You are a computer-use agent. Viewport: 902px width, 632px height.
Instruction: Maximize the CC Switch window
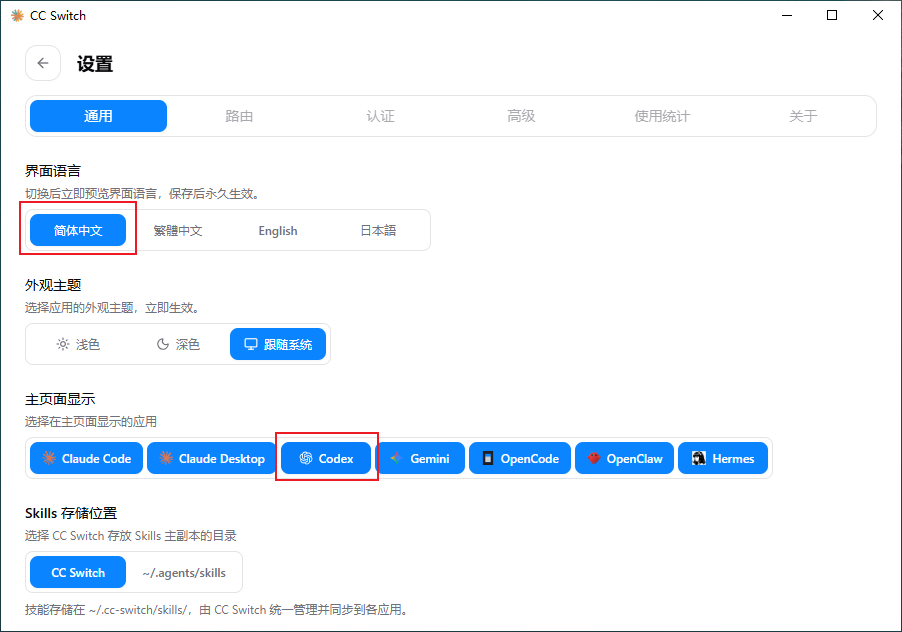832,16
